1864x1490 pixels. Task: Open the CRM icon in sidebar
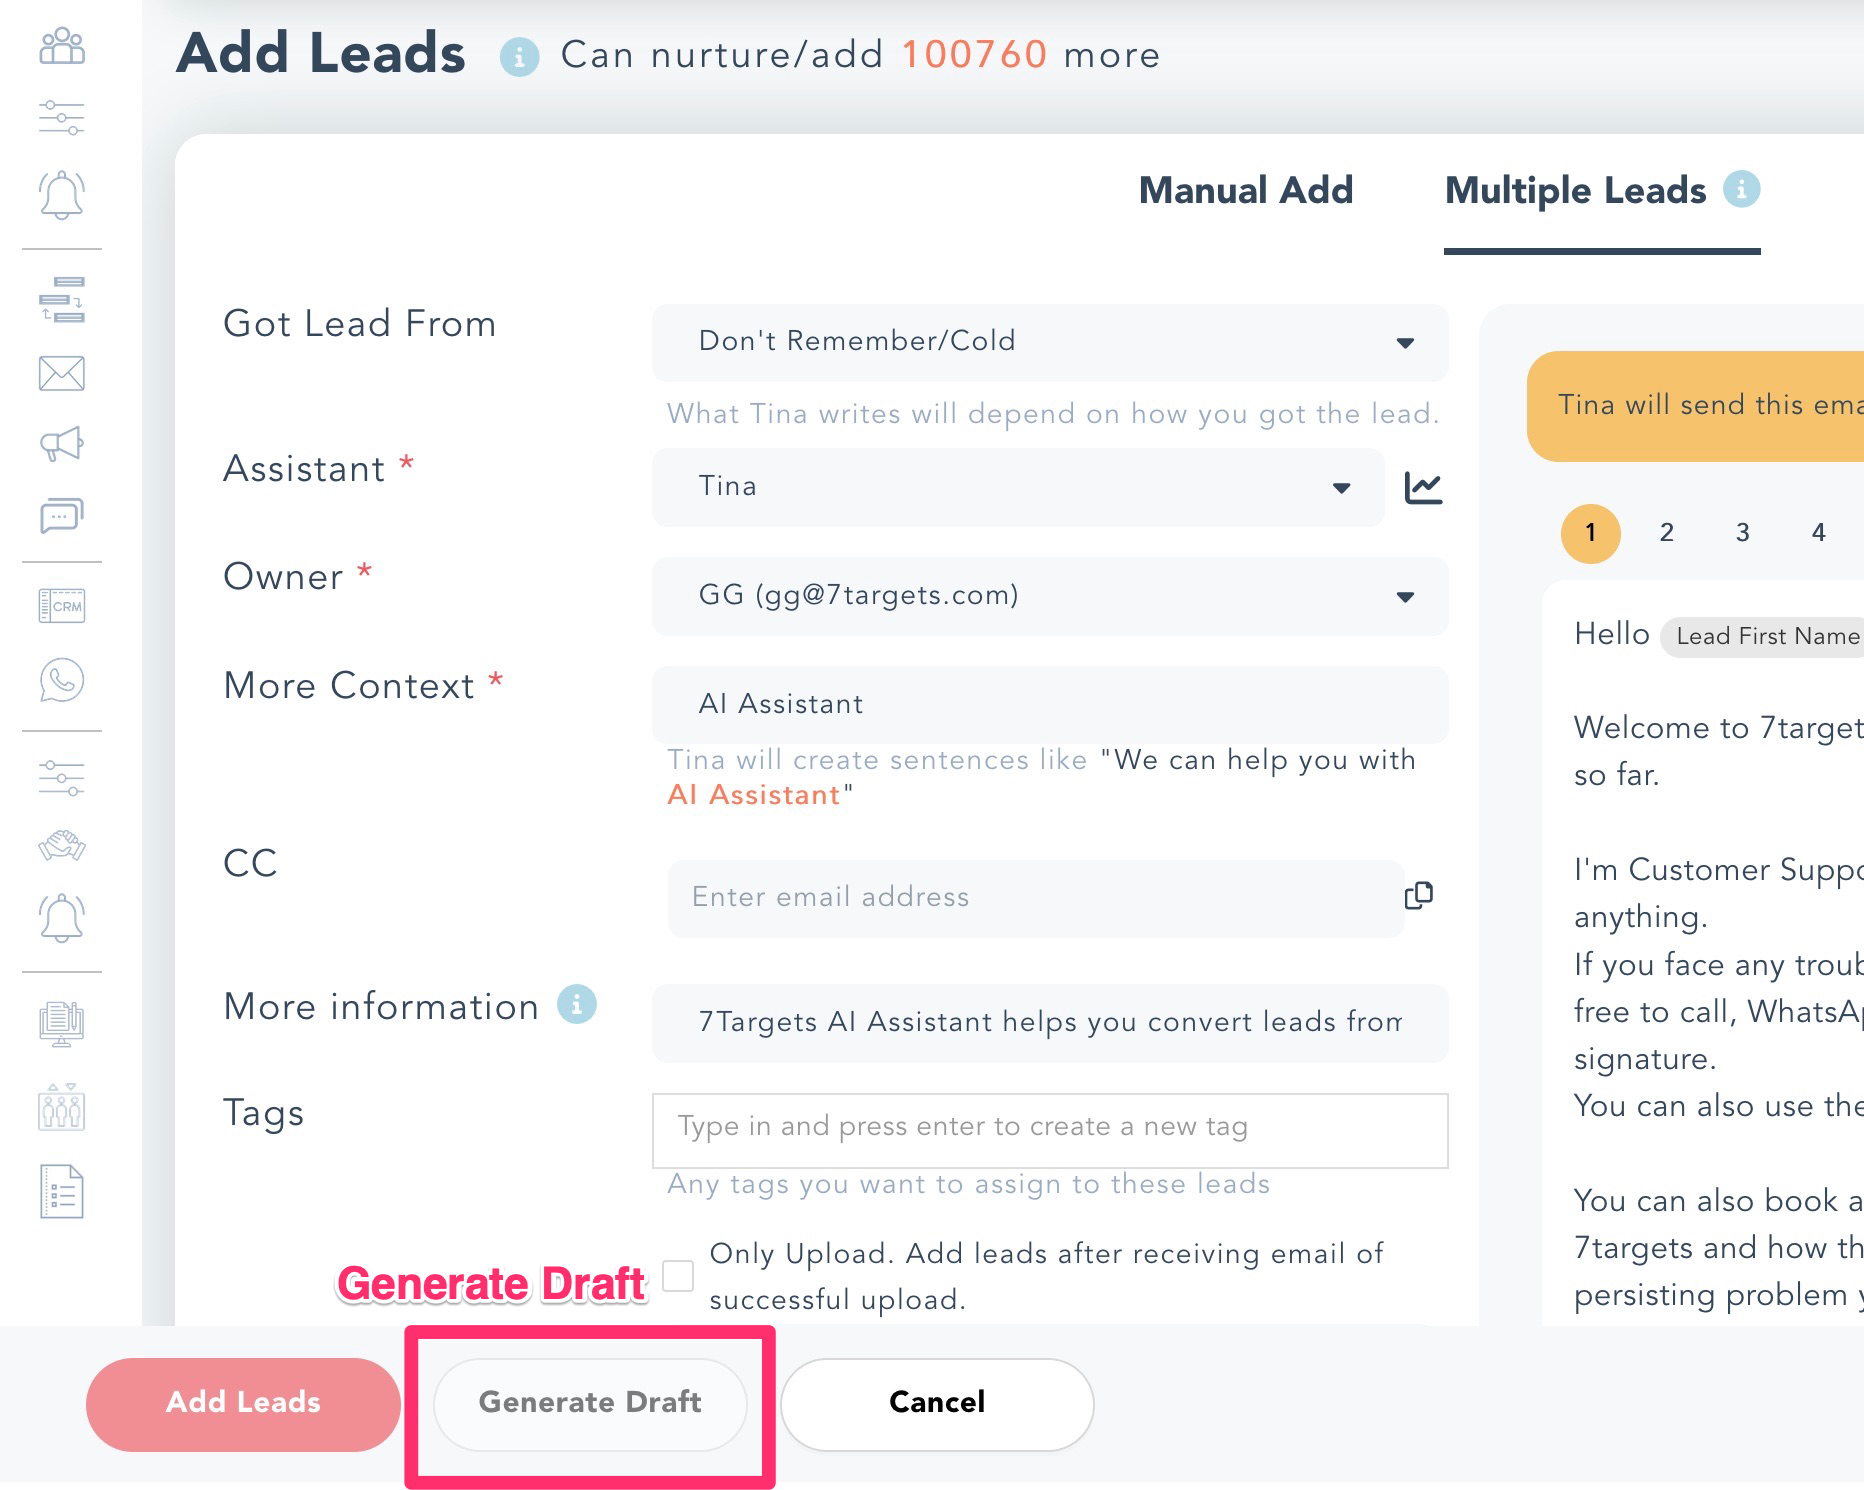(x=62, y=606)
